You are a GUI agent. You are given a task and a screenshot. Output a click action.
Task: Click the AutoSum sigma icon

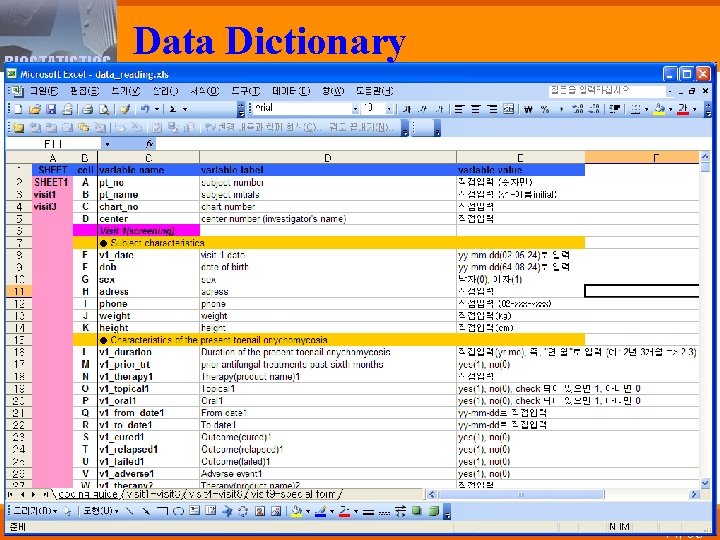173,109
